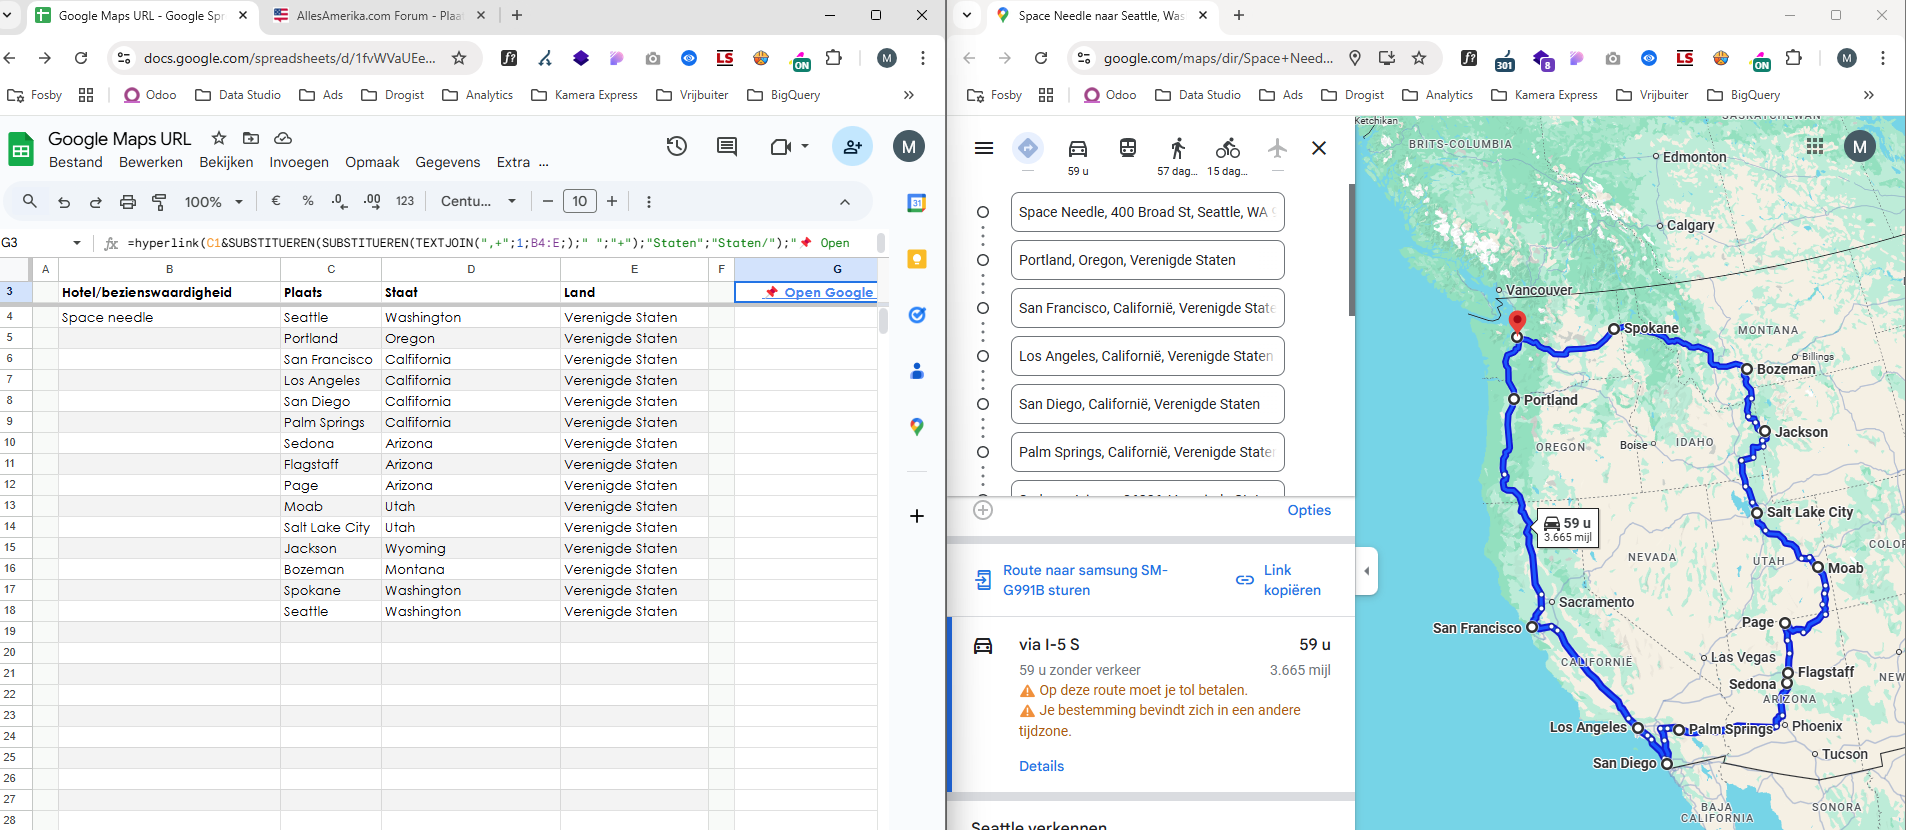Click the print icon in Sheets toolbar
1906x830 pixels.
click(x=128, y=202)
